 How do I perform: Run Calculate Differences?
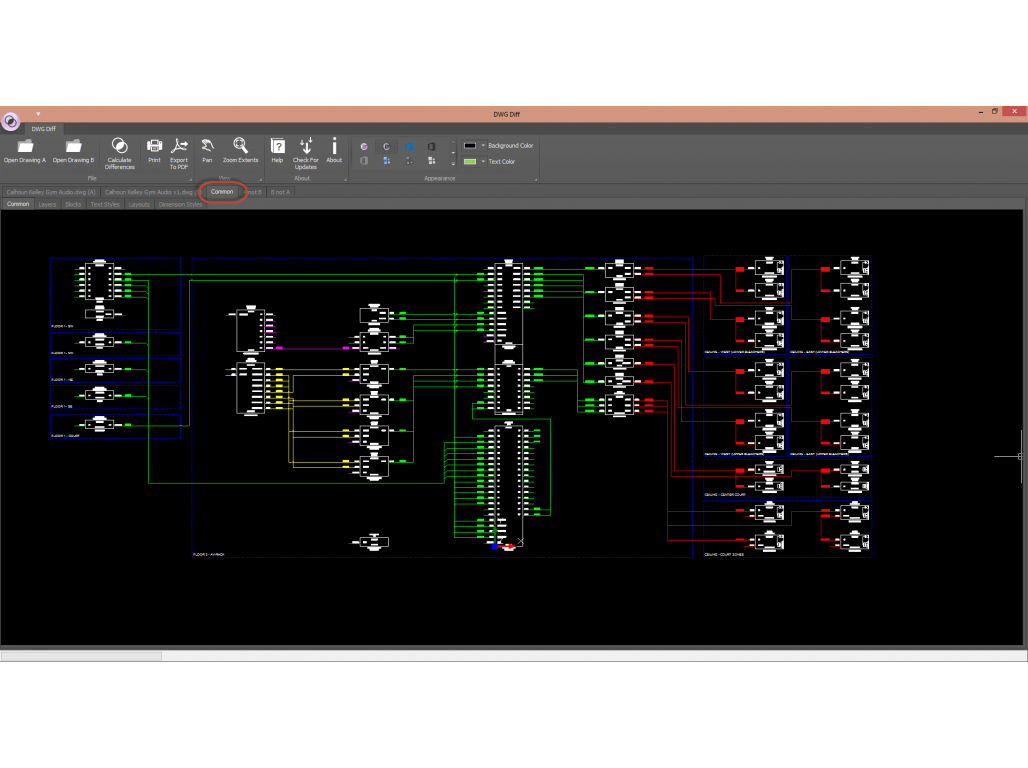[x=119, y=154]
